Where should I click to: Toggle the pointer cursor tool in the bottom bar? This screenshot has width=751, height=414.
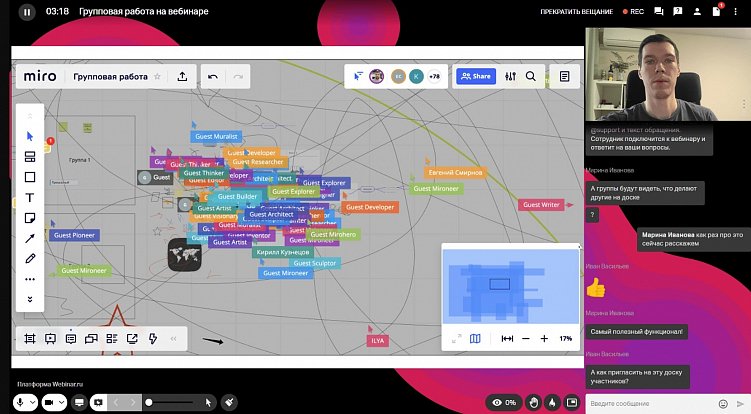point(208,402)
